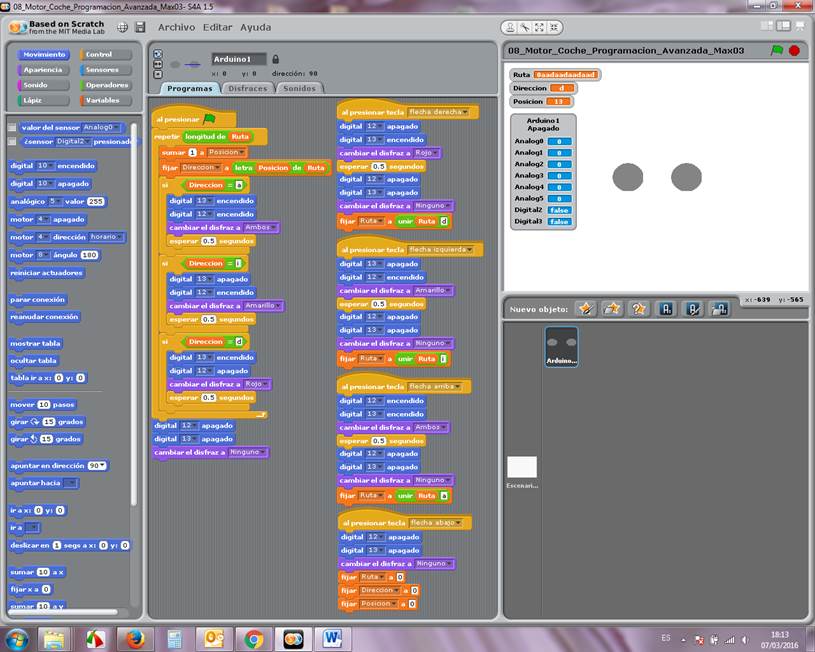Open the pin dropdown in 'digital 10 encendido'
The width and height of the screenshot is (815, 652).
click(45, 166)
